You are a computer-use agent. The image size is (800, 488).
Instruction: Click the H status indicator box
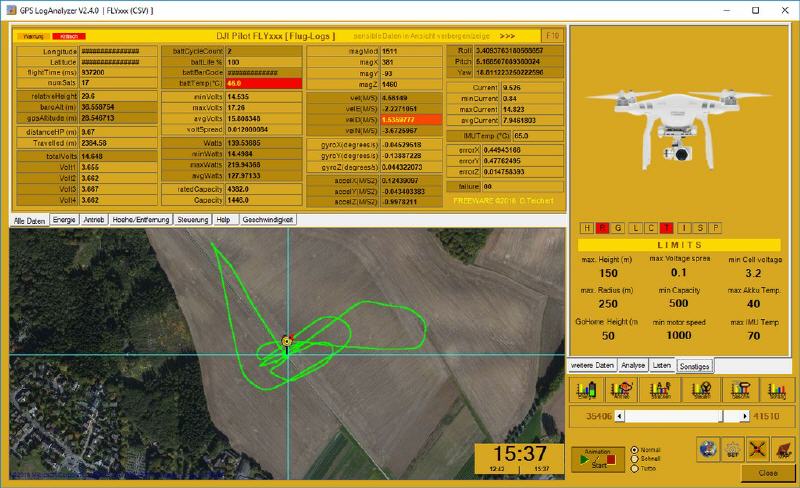(587, 228)
